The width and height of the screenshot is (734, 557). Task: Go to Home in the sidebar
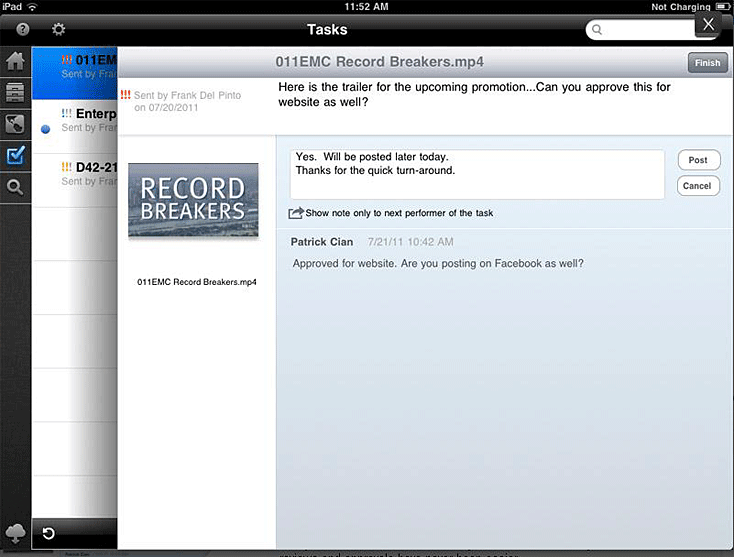click(x=15, y=61)
